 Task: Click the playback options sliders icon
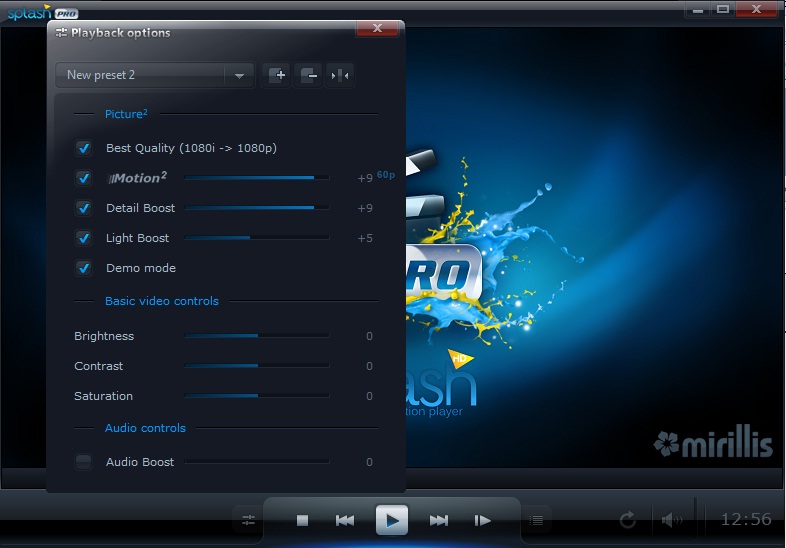[x=248, y=520]
